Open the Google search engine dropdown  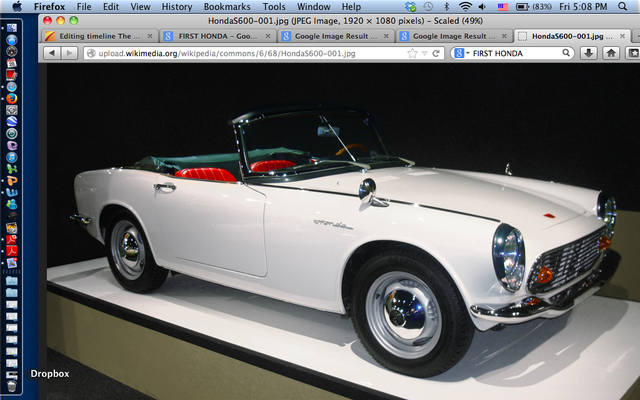(461, 53)
